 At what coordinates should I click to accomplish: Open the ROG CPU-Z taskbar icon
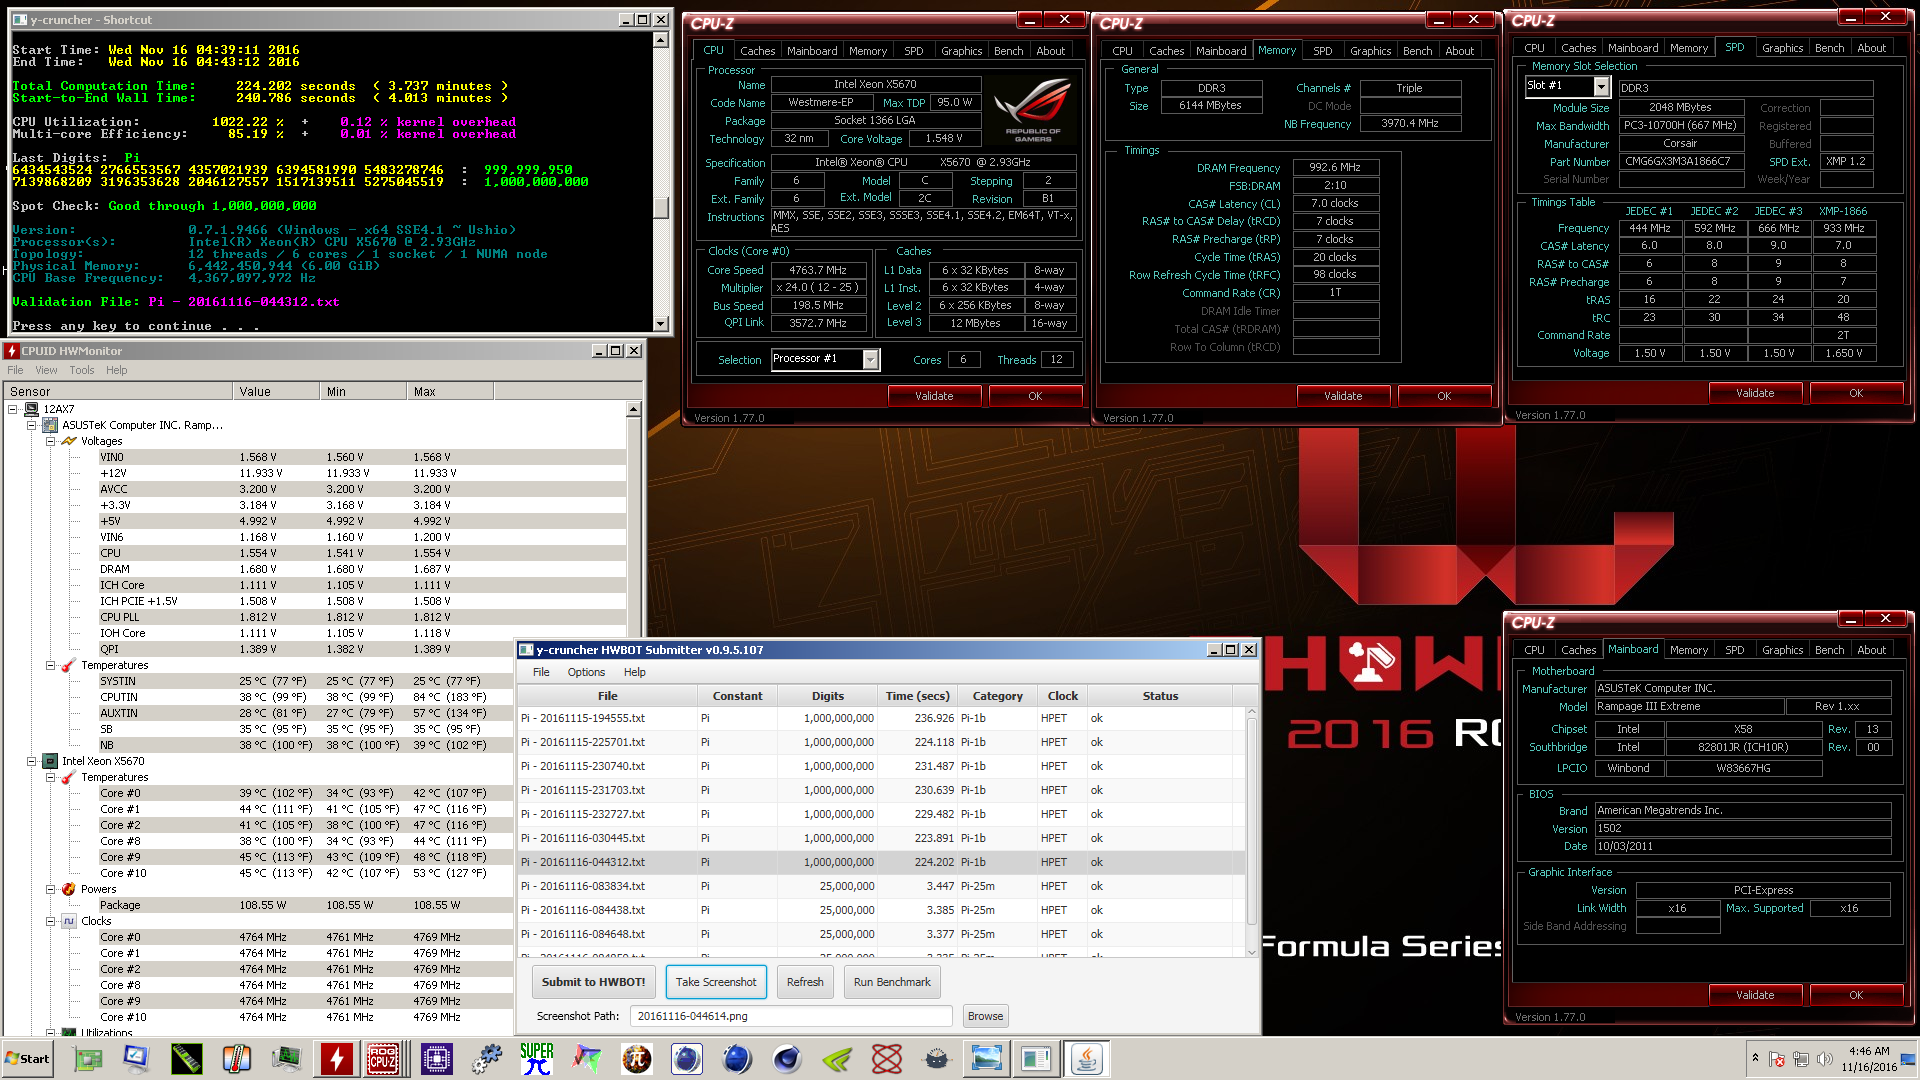click(384, 1059)
